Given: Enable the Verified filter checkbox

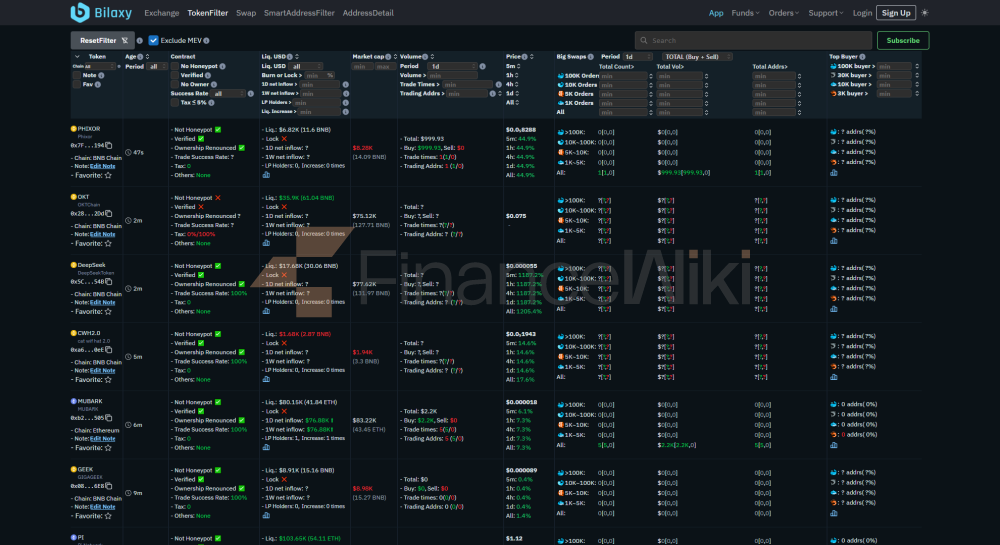Looking at the screenshot, I should pos(175,75).
